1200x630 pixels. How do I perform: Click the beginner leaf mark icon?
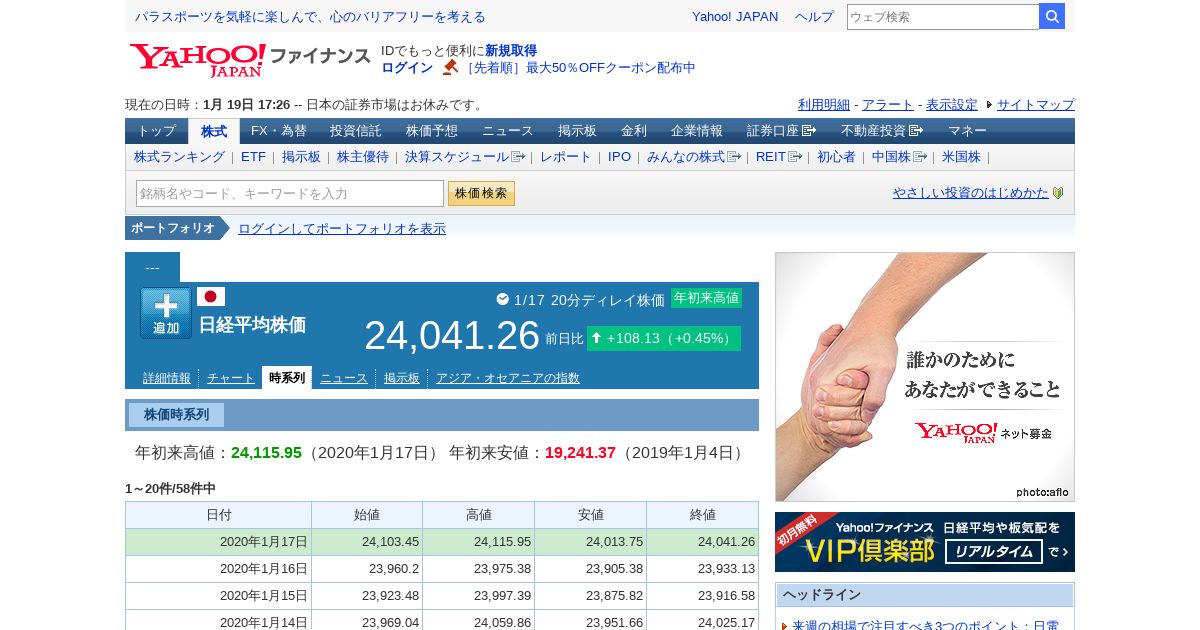pos(1058,193)
